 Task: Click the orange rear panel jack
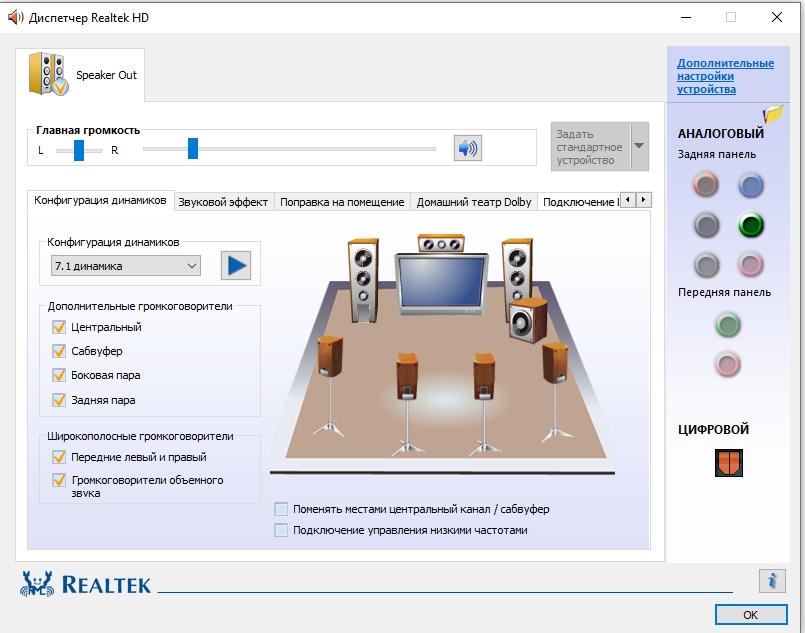[x=706, y=185]
